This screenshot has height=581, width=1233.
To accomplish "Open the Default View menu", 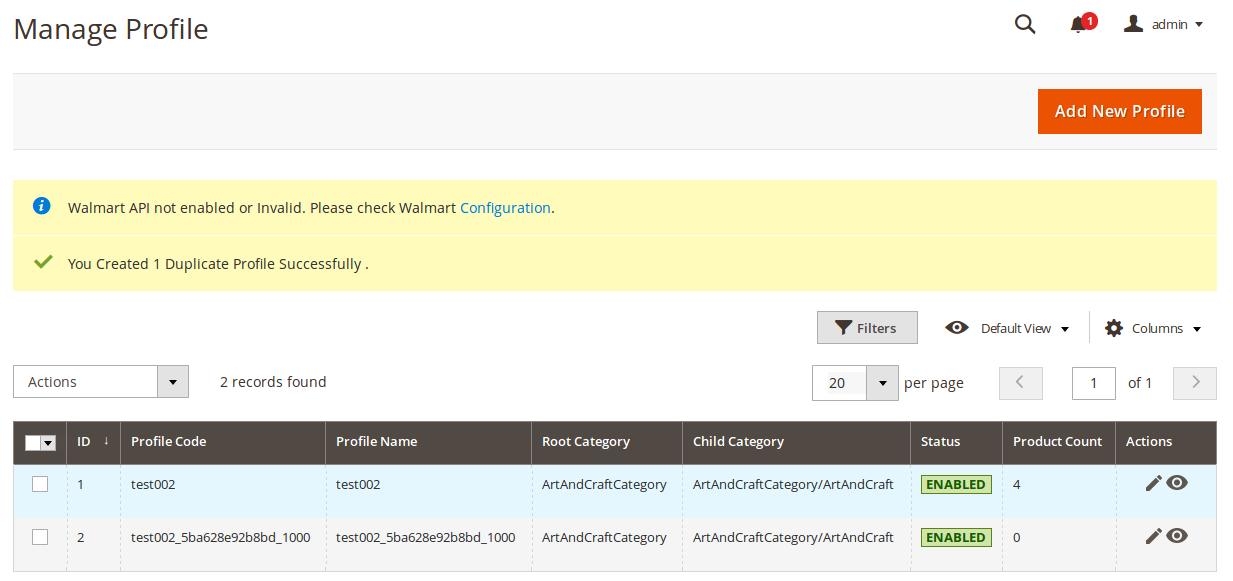I will pyautogui.click(x=1007, y=328).
